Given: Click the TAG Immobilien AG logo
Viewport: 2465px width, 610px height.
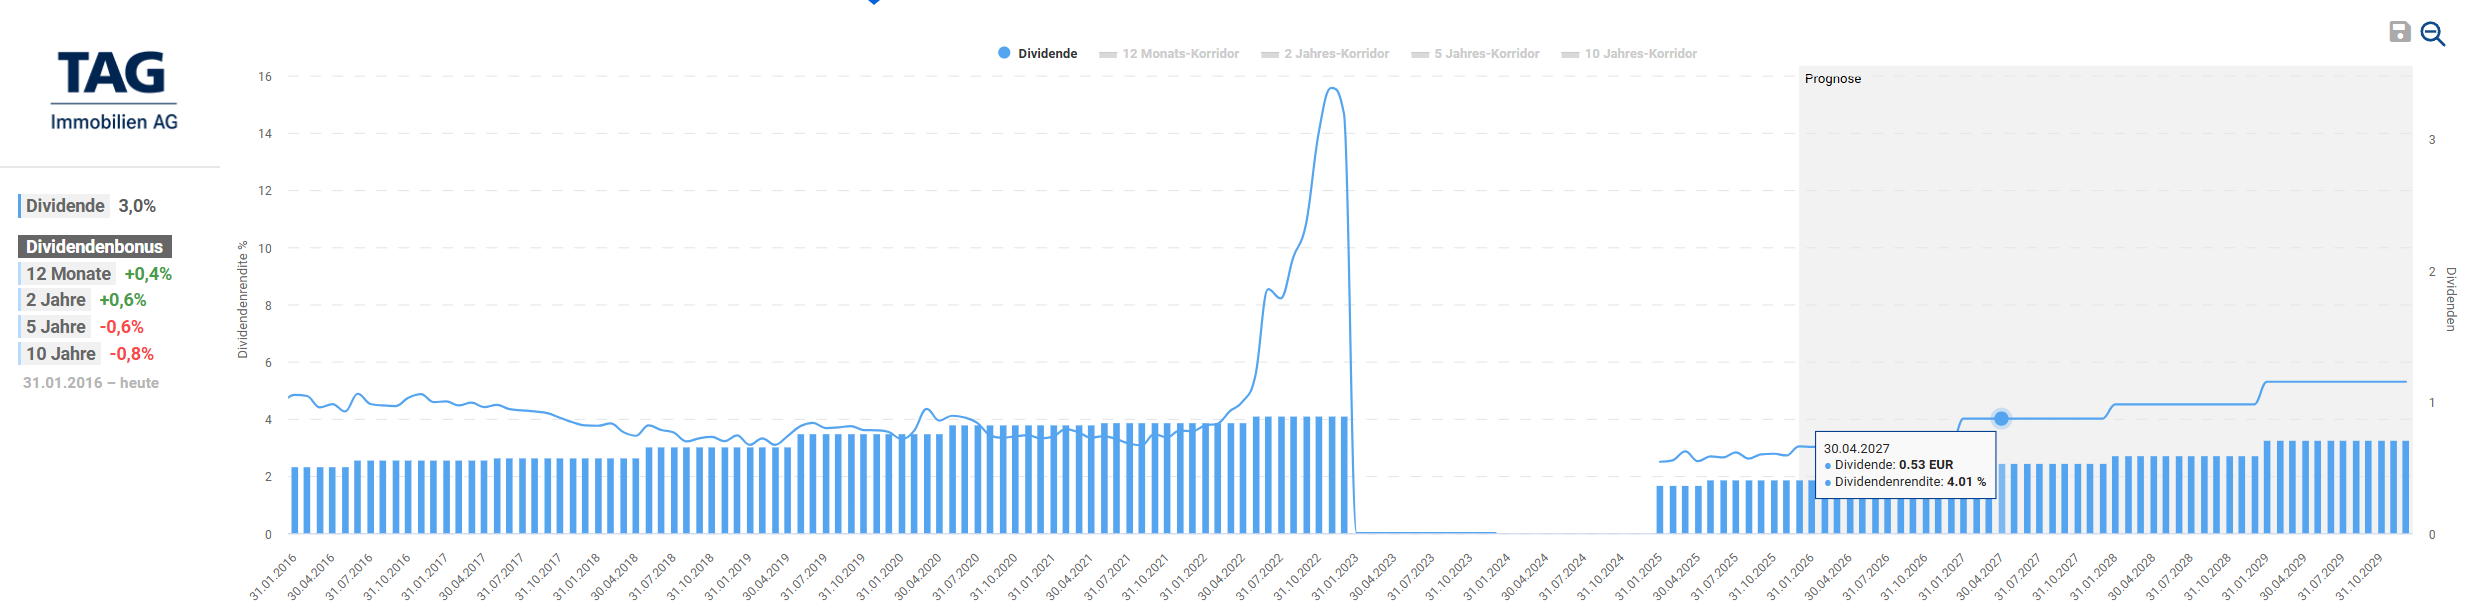Looking at the screenshot, I should (114, 91).
